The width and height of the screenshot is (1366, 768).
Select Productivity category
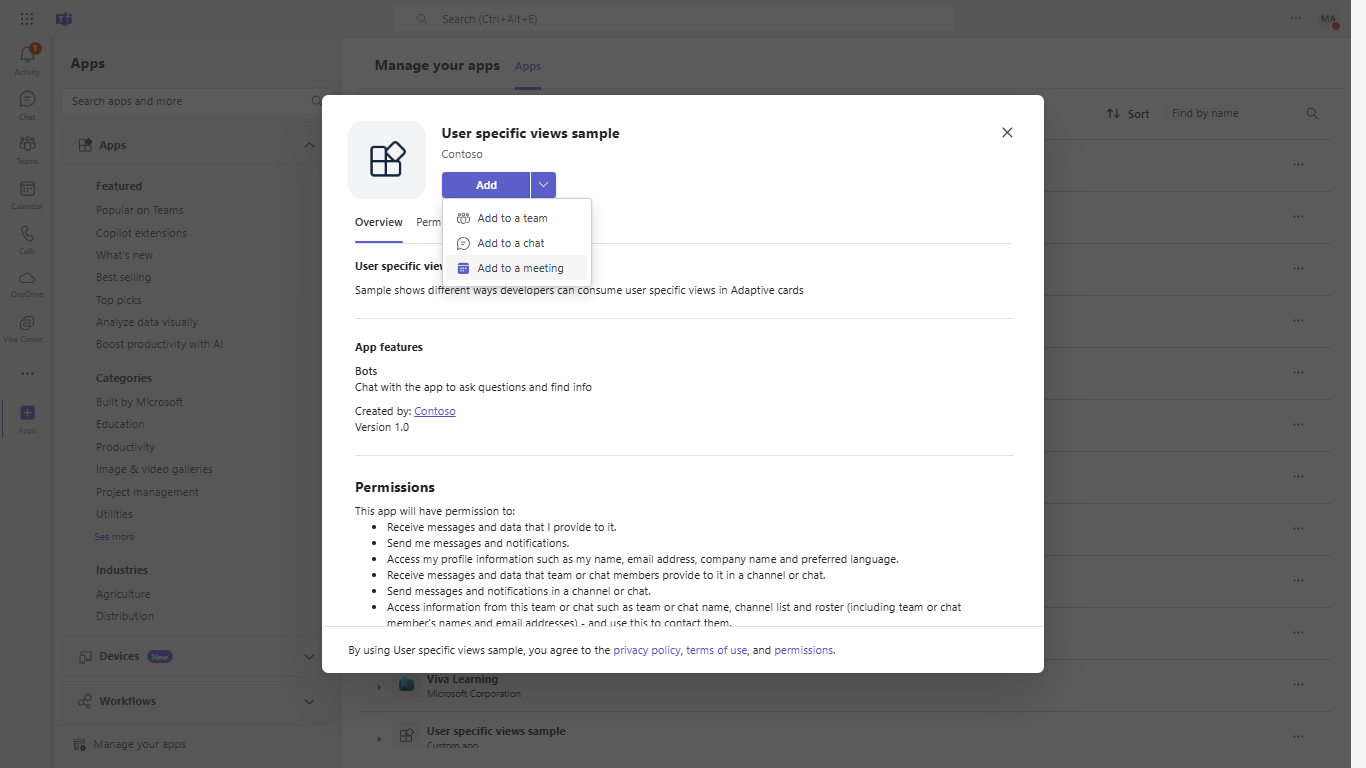pyautogui.click(x=125, y=447)
